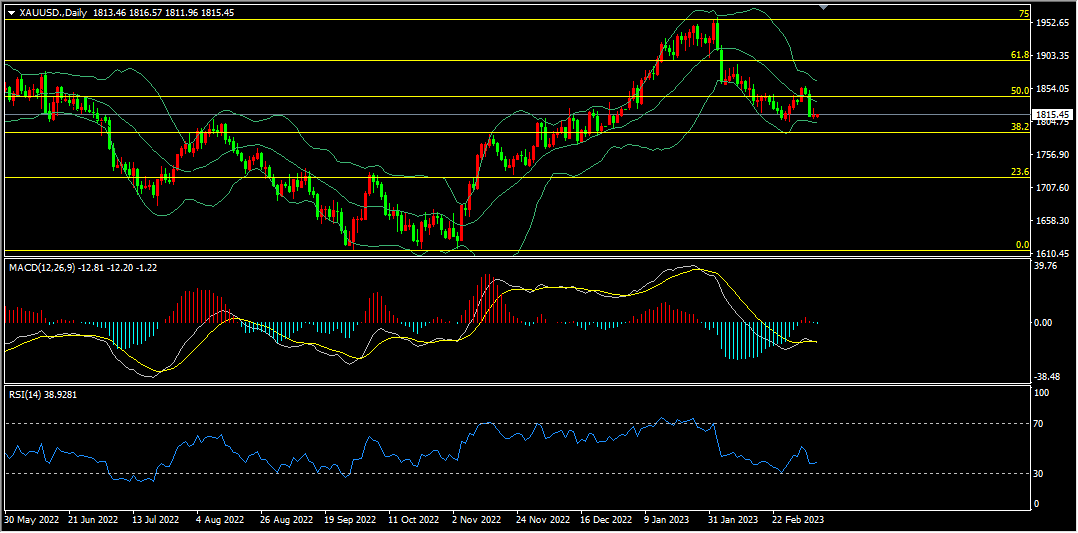1078x533 pixels.
Task: Click the gray chart shift triangle marker
Action: (824, 6)
